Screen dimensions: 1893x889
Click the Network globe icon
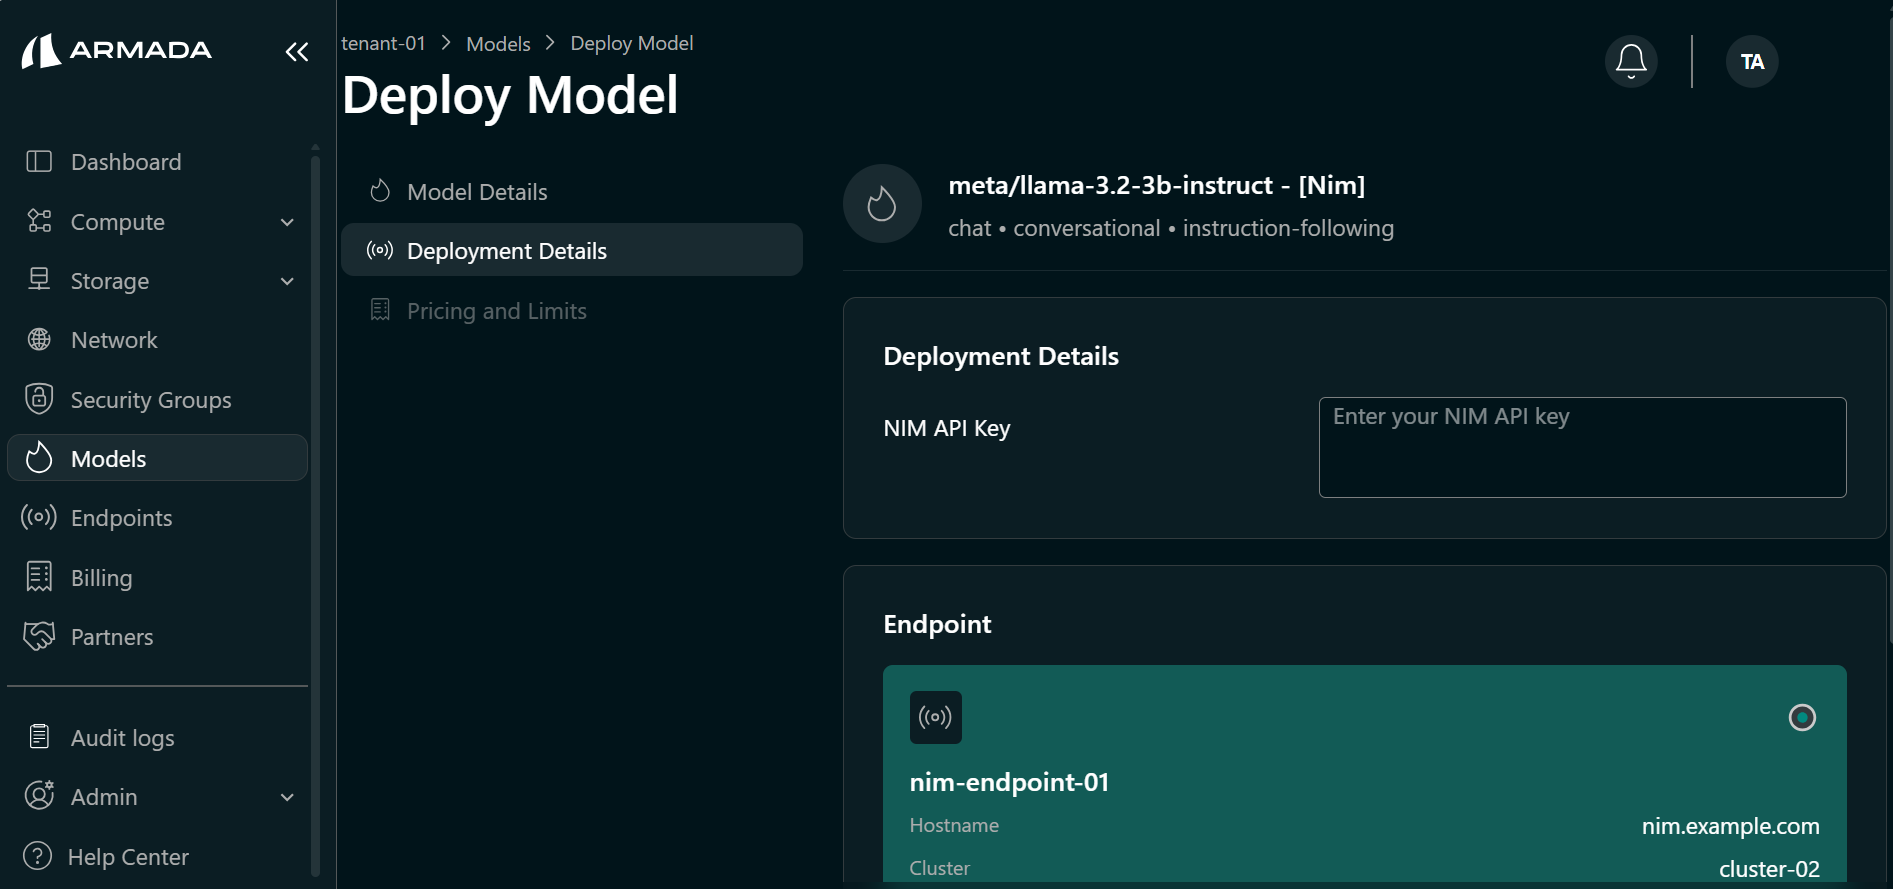(39, 340)
